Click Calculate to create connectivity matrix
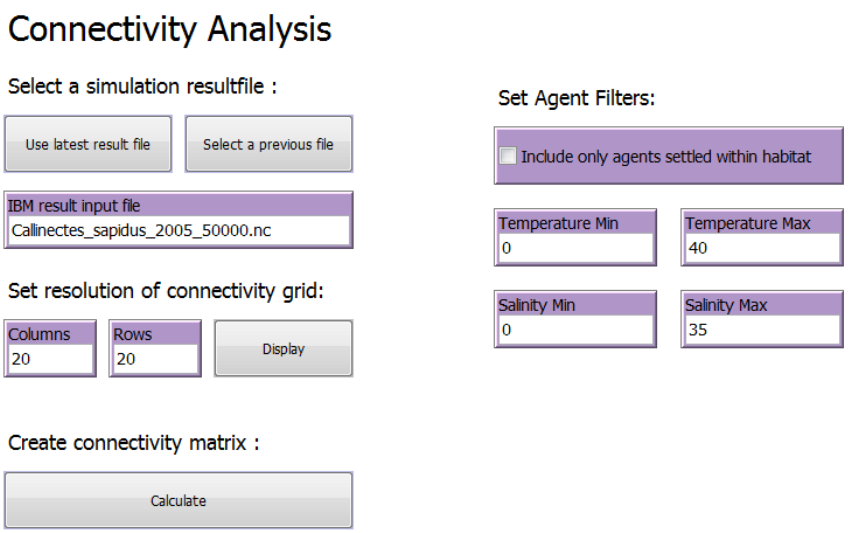The image size is (851, 533). pos(178,500)
